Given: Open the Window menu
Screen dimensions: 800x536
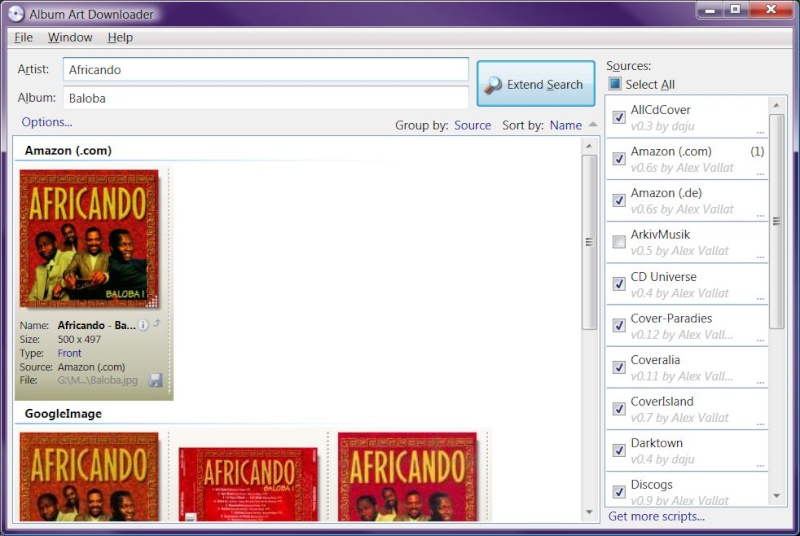Looking at the screenshot, I should (x=70, y=37).
